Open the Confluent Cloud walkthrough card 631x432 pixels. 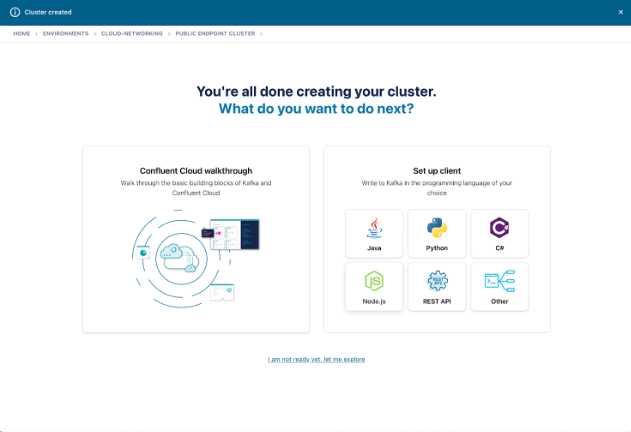pos(196,239)
